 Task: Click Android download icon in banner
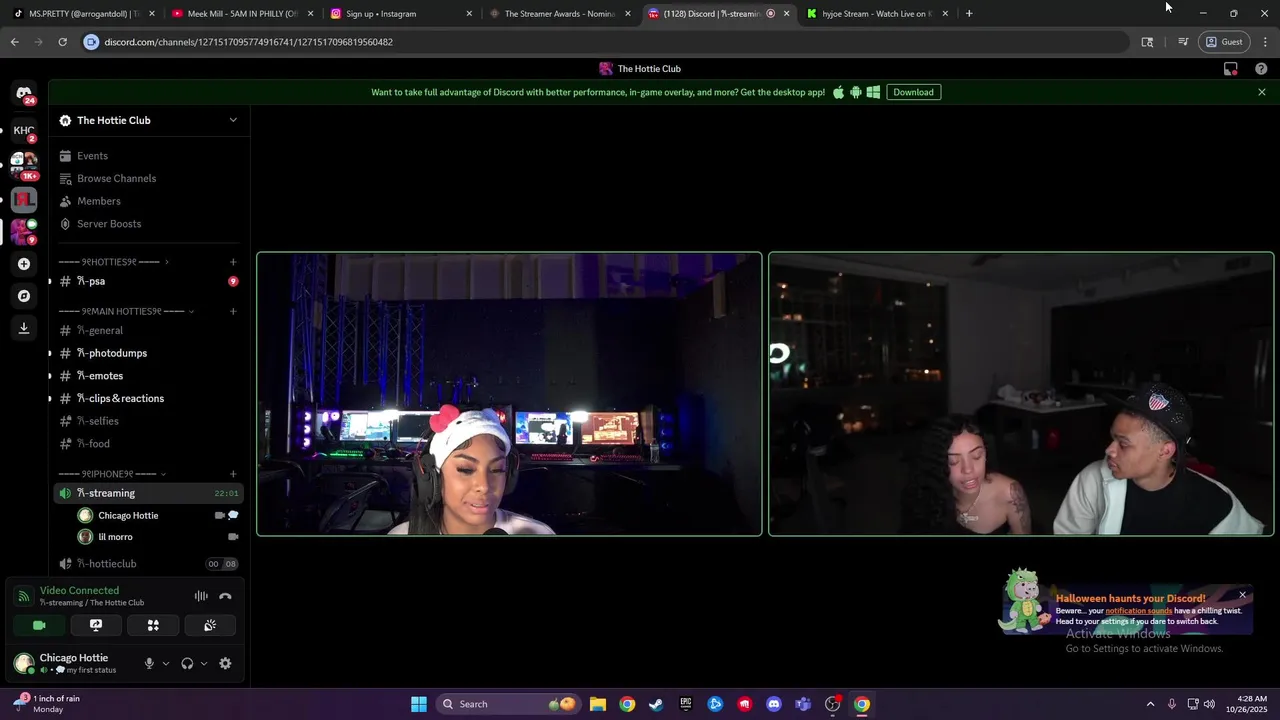(855, 92)
